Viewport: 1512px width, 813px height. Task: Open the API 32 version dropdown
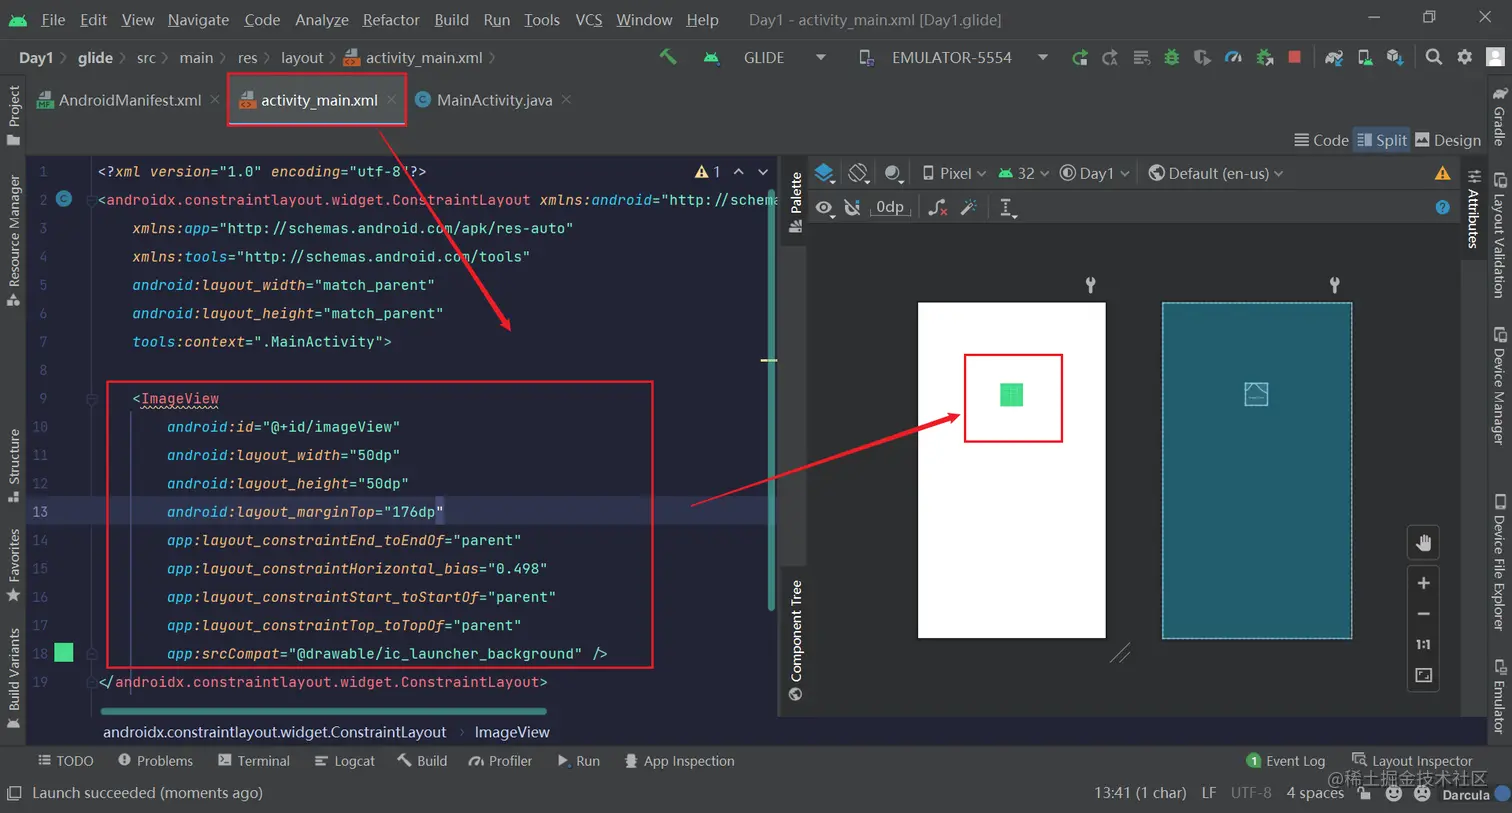point(1024,173)
